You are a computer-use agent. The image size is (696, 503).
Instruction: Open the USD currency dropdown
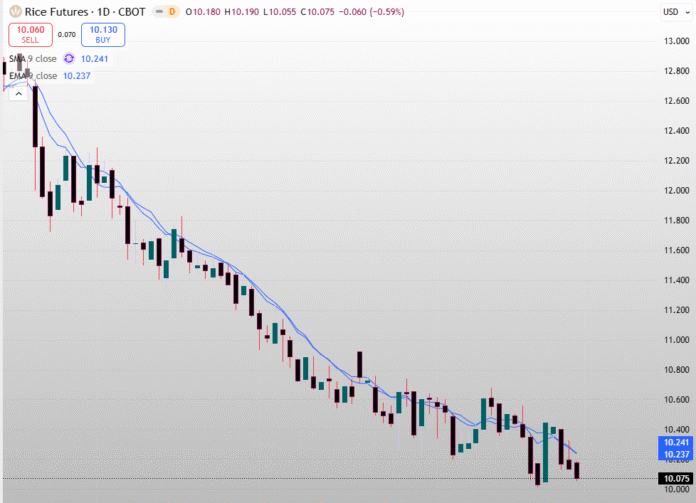[671, 11]
